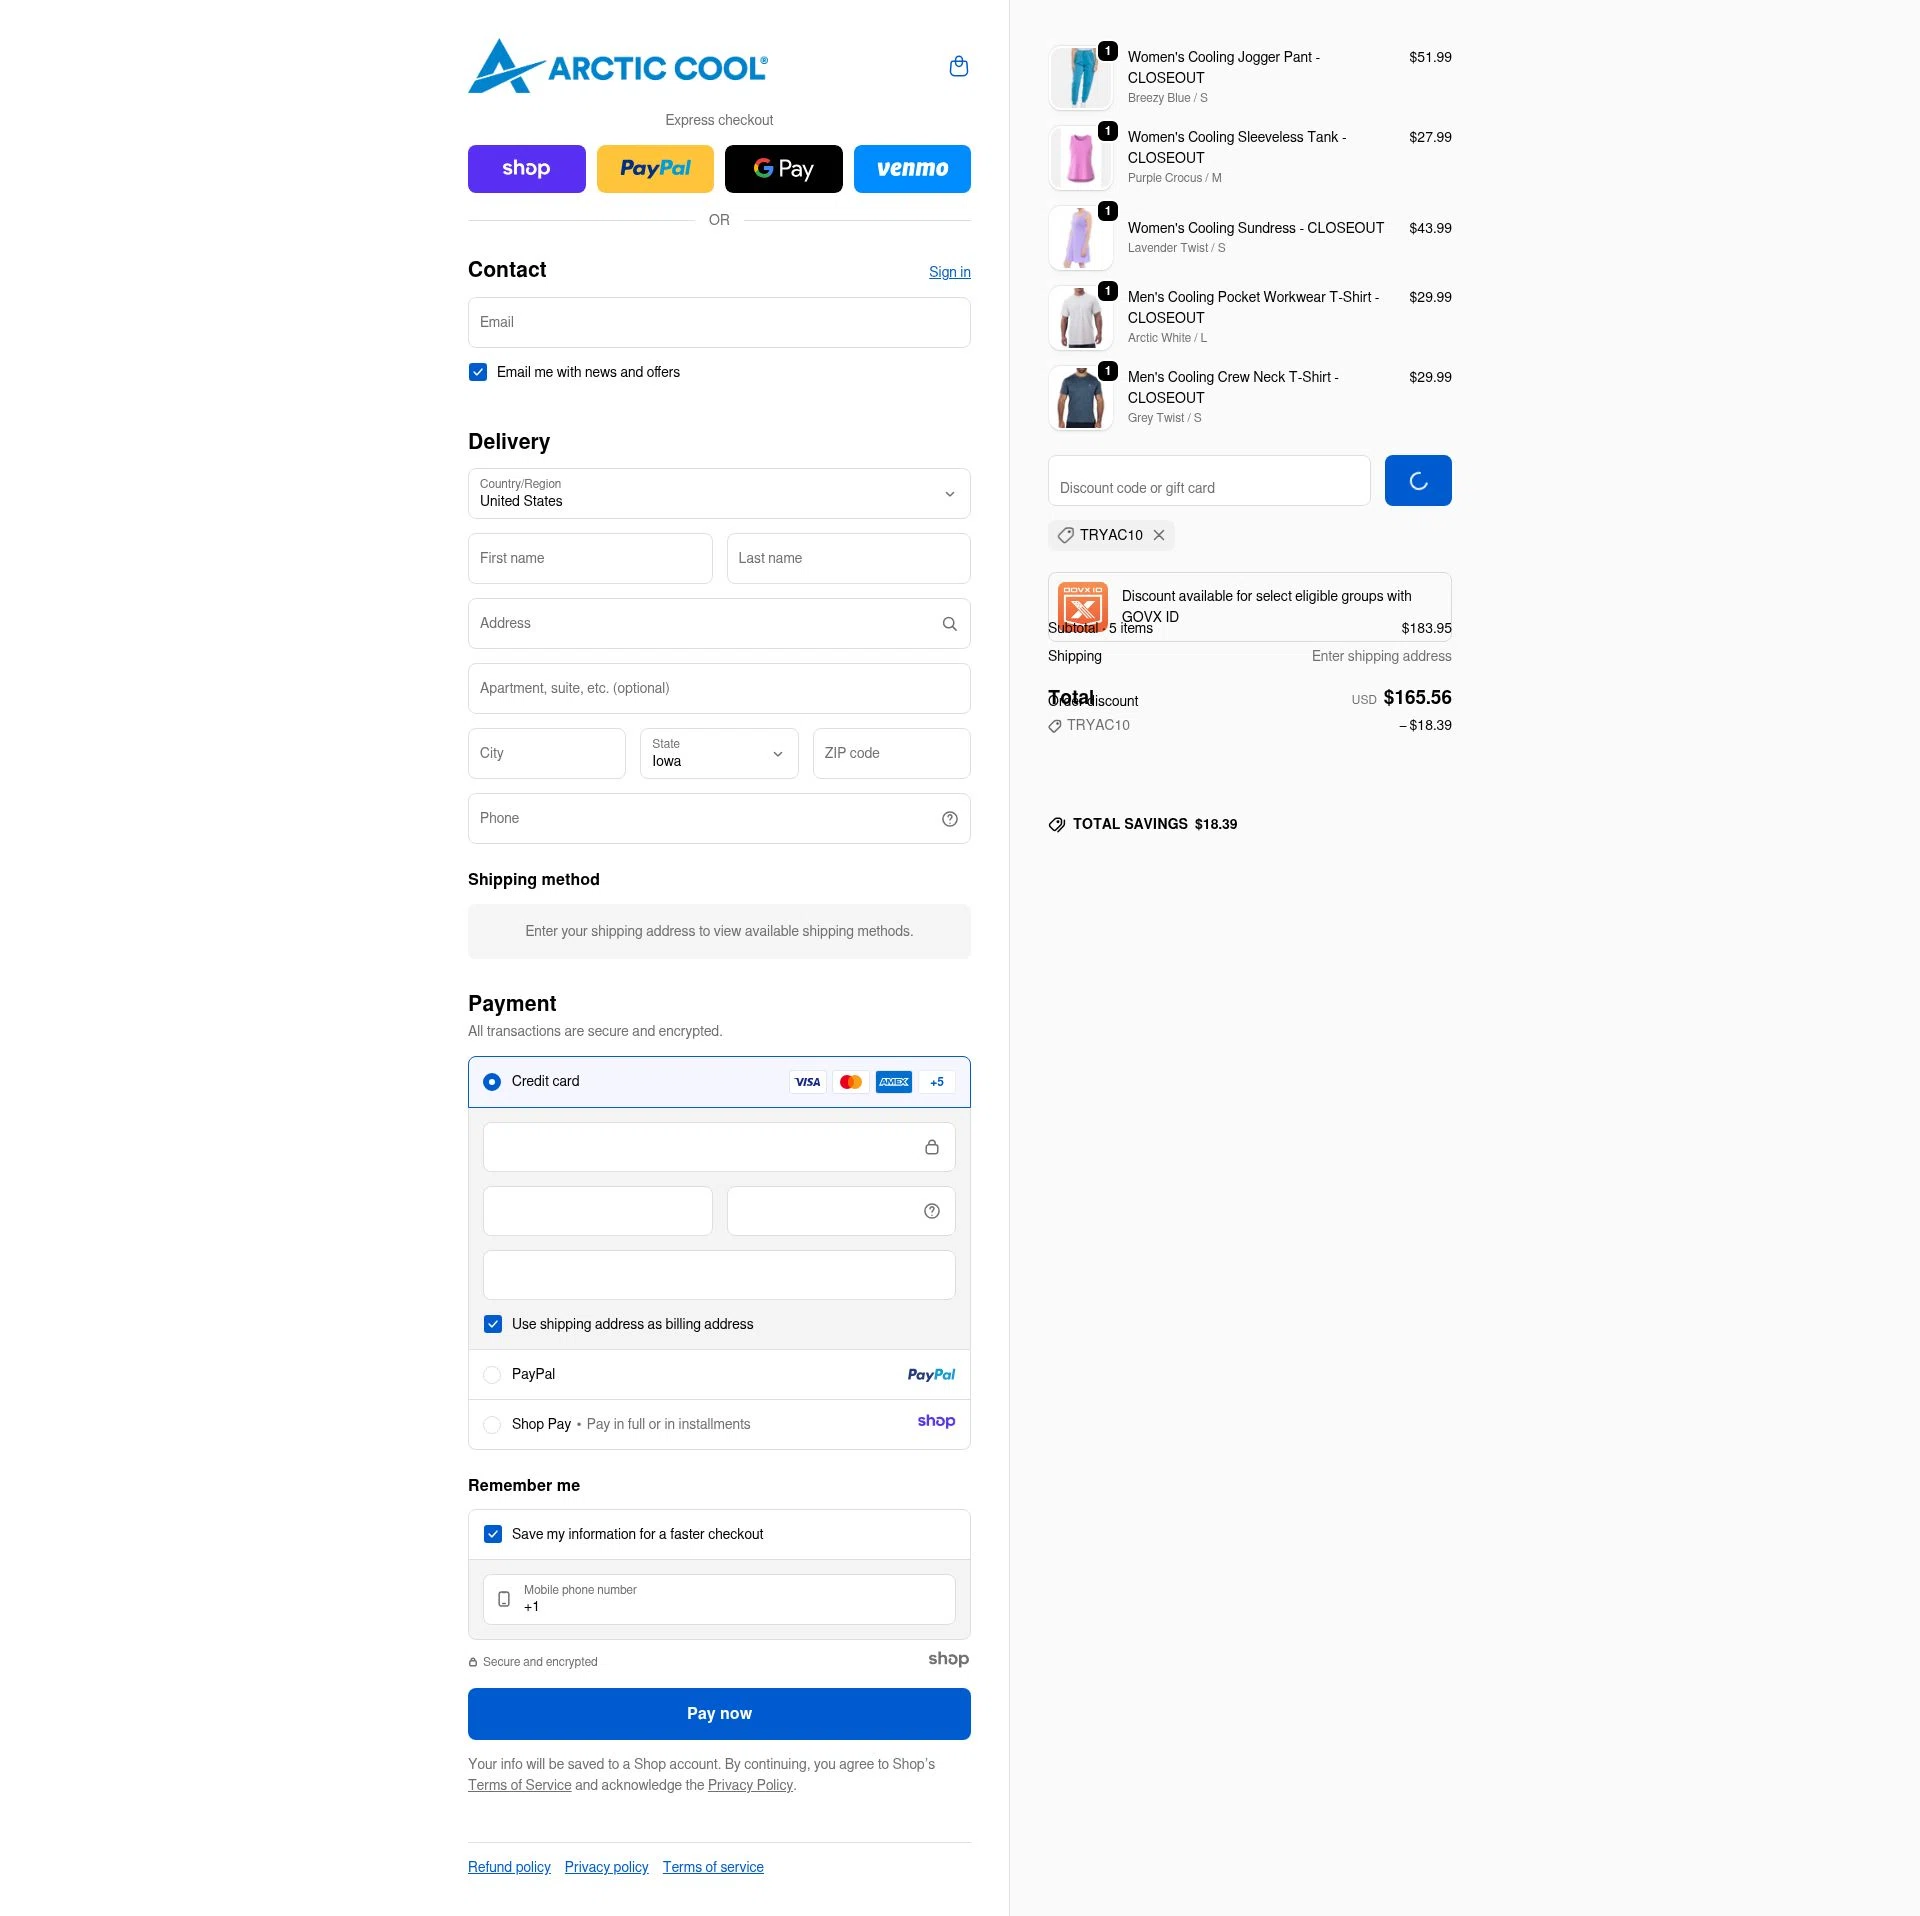Viewport: 1920px width, 1916px height.
Task: Remove the TRYAC10 discount code tag
Action: point(1158,535)
